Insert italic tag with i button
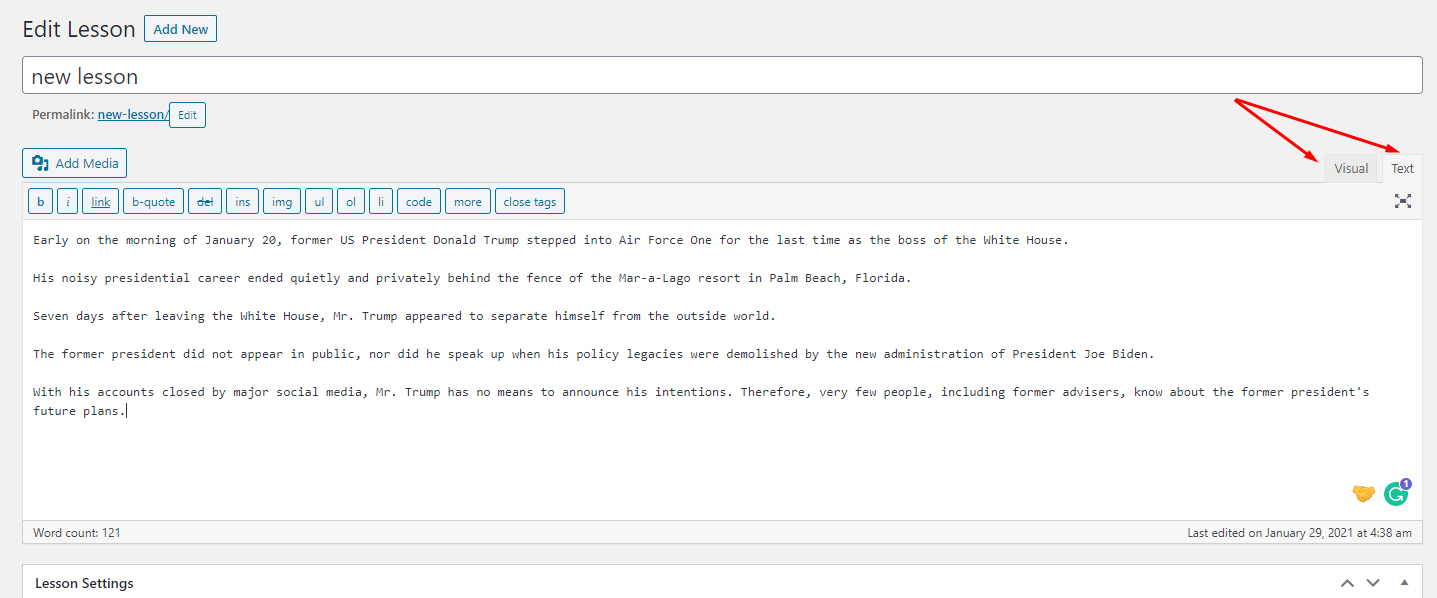1437x598 pixels. coord(68,202)
